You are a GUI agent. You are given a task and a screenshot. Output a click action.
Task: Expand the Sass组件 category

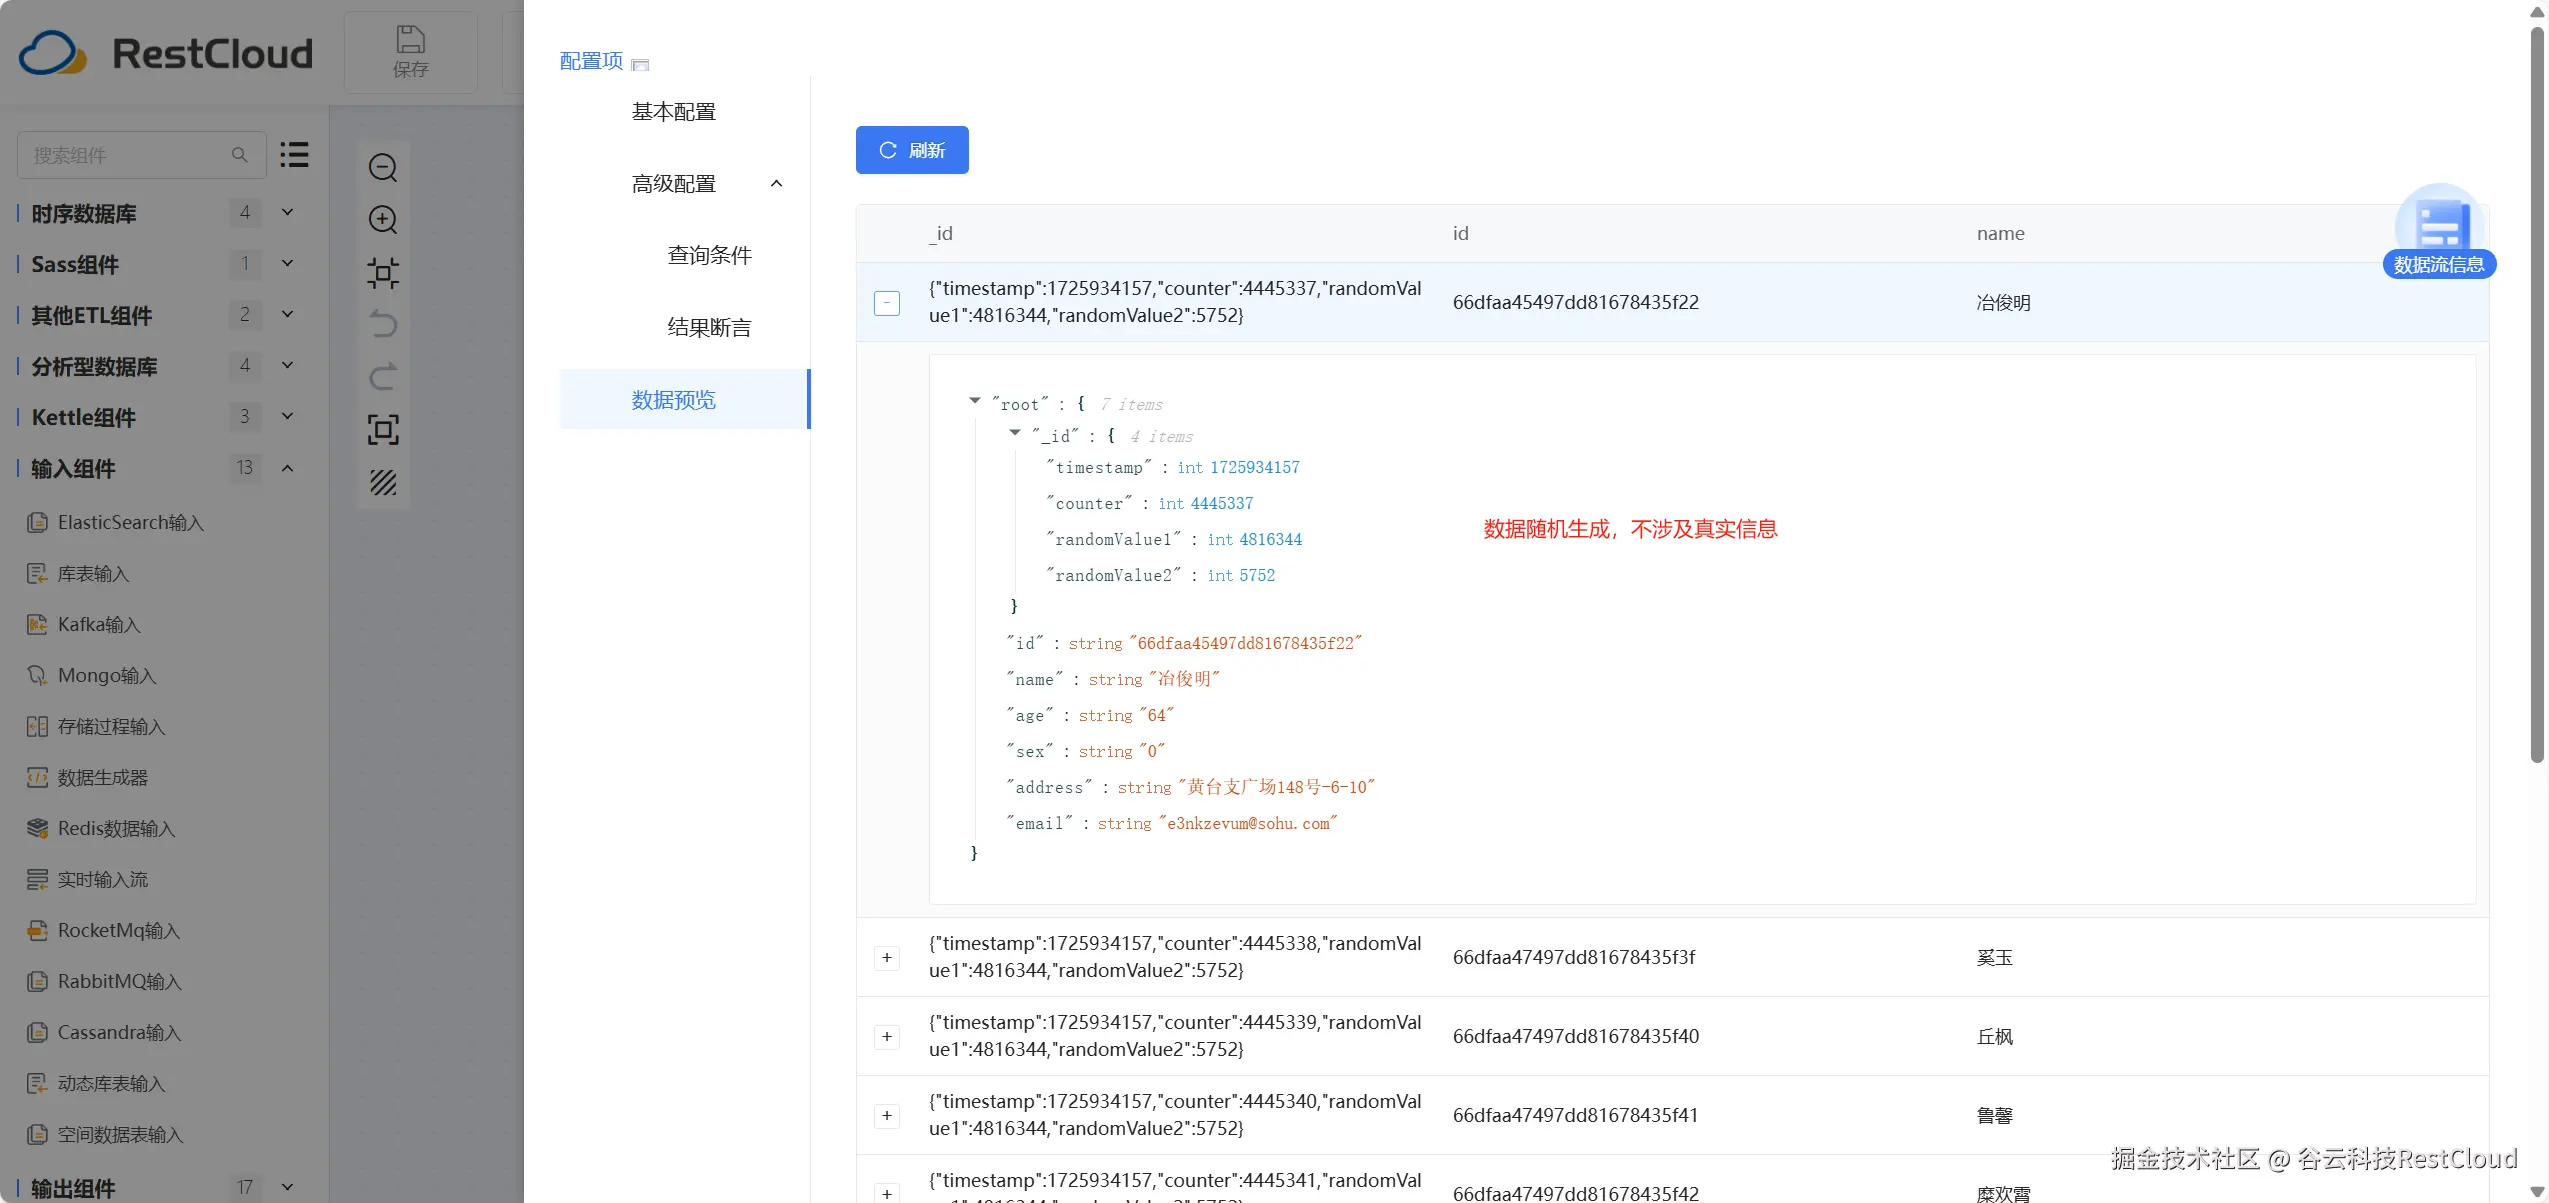coord(287,263)
